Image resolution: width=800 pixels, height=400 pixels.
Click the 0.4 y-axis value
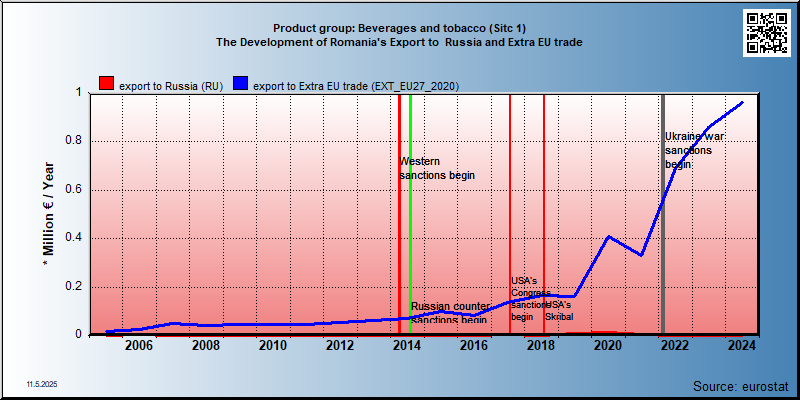point(74,238)
